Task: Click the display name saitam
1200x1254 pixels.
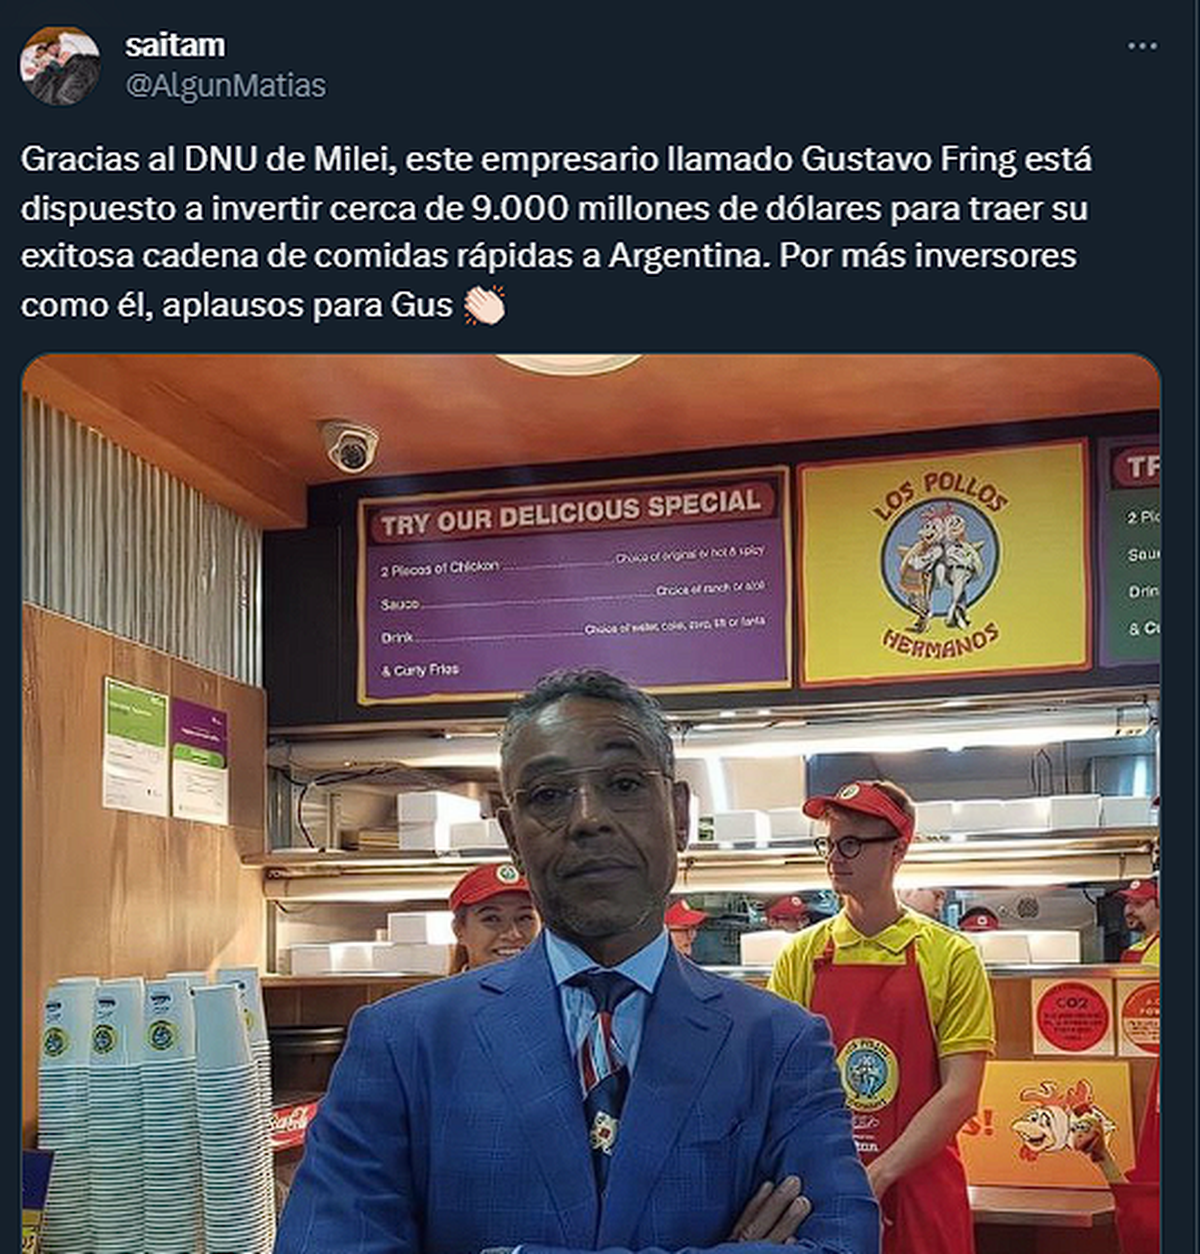Action: click(175, 45)
